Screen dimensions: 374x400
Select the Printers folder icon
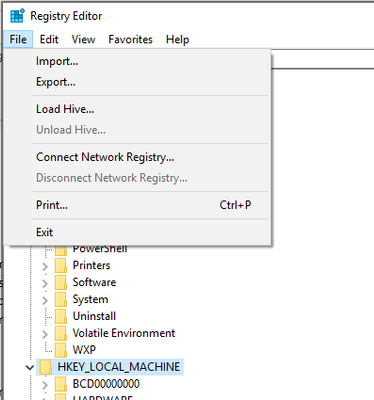[61, 265]
